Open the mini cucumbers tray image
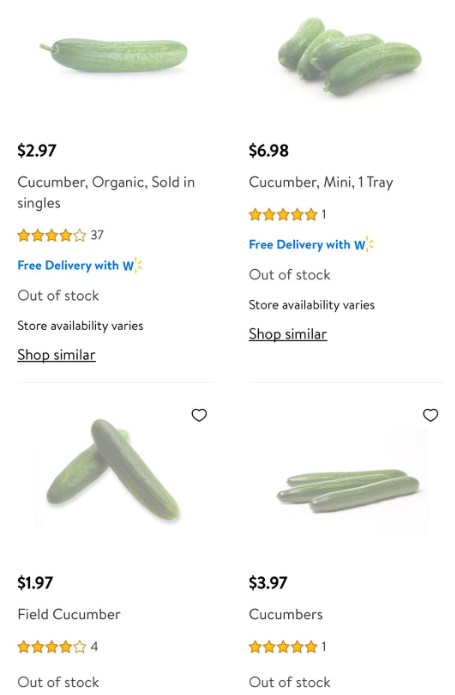 (349, 55)
